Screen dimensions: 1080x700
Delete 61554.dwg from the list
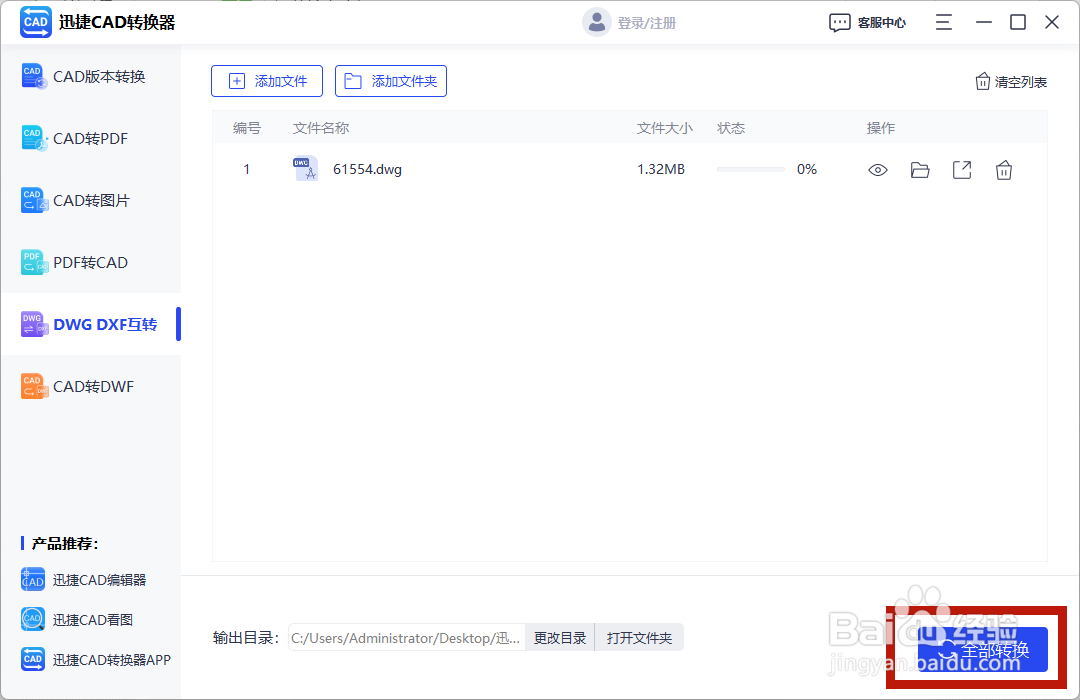pos(1003,170)
